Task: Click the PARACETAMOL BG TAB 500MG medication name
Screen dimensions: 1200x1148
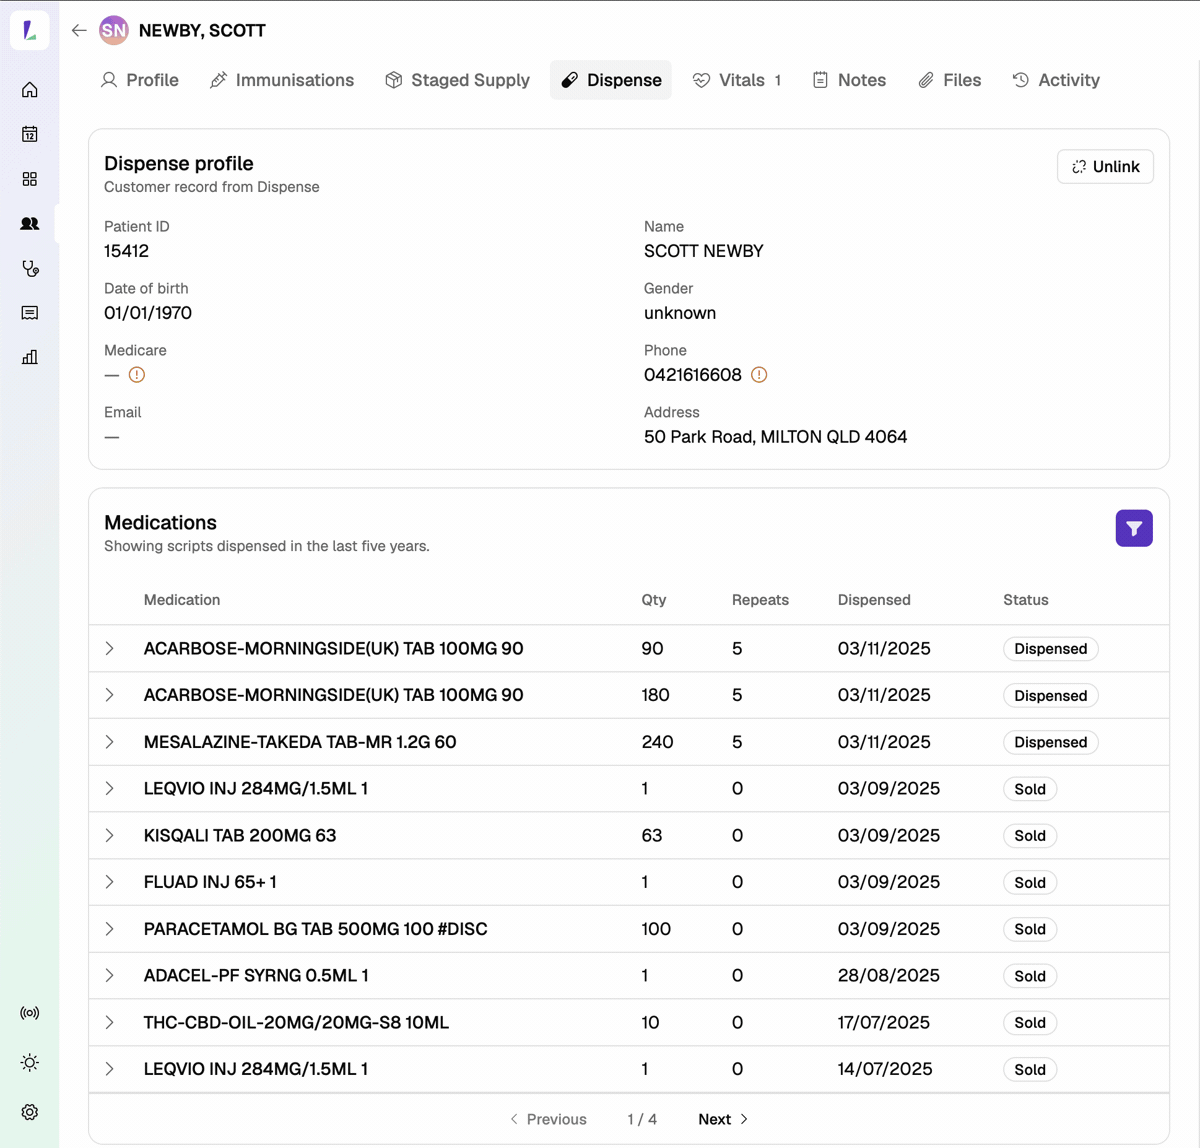Action: point(316,929)
